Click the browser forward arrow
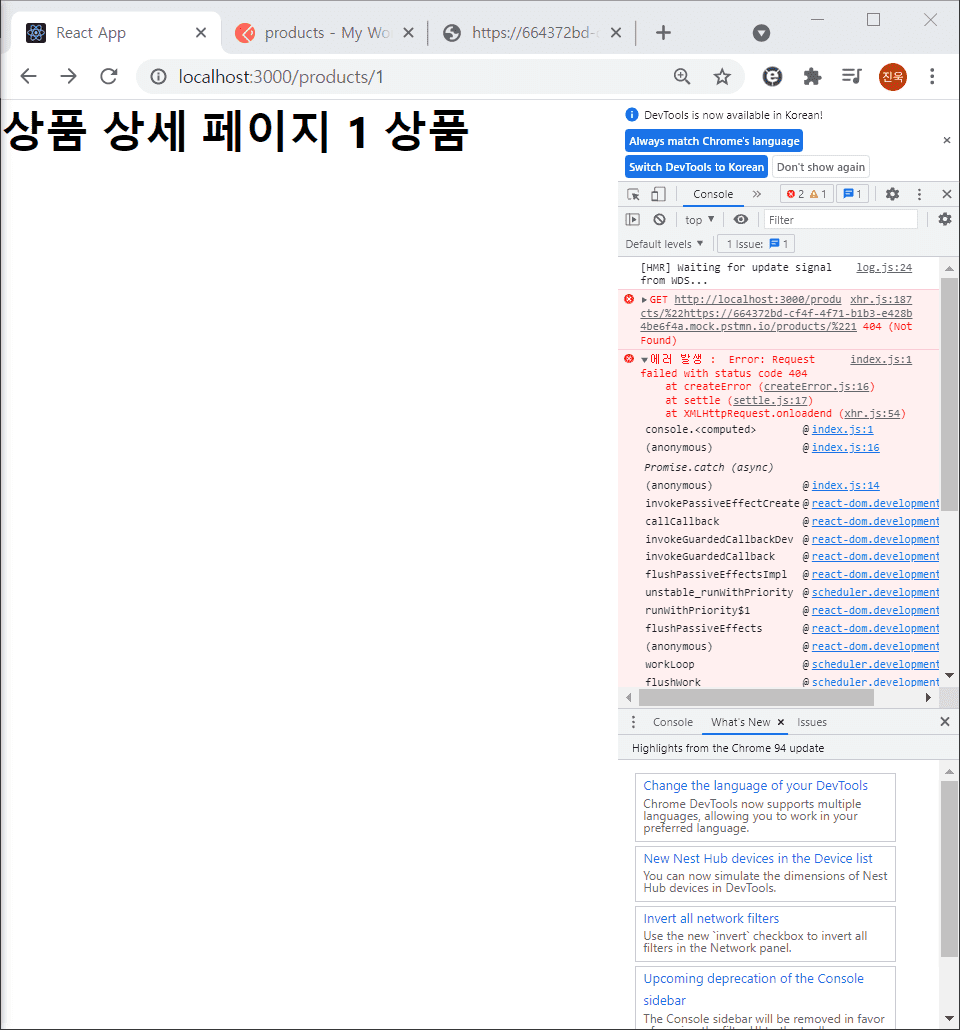 68,77
